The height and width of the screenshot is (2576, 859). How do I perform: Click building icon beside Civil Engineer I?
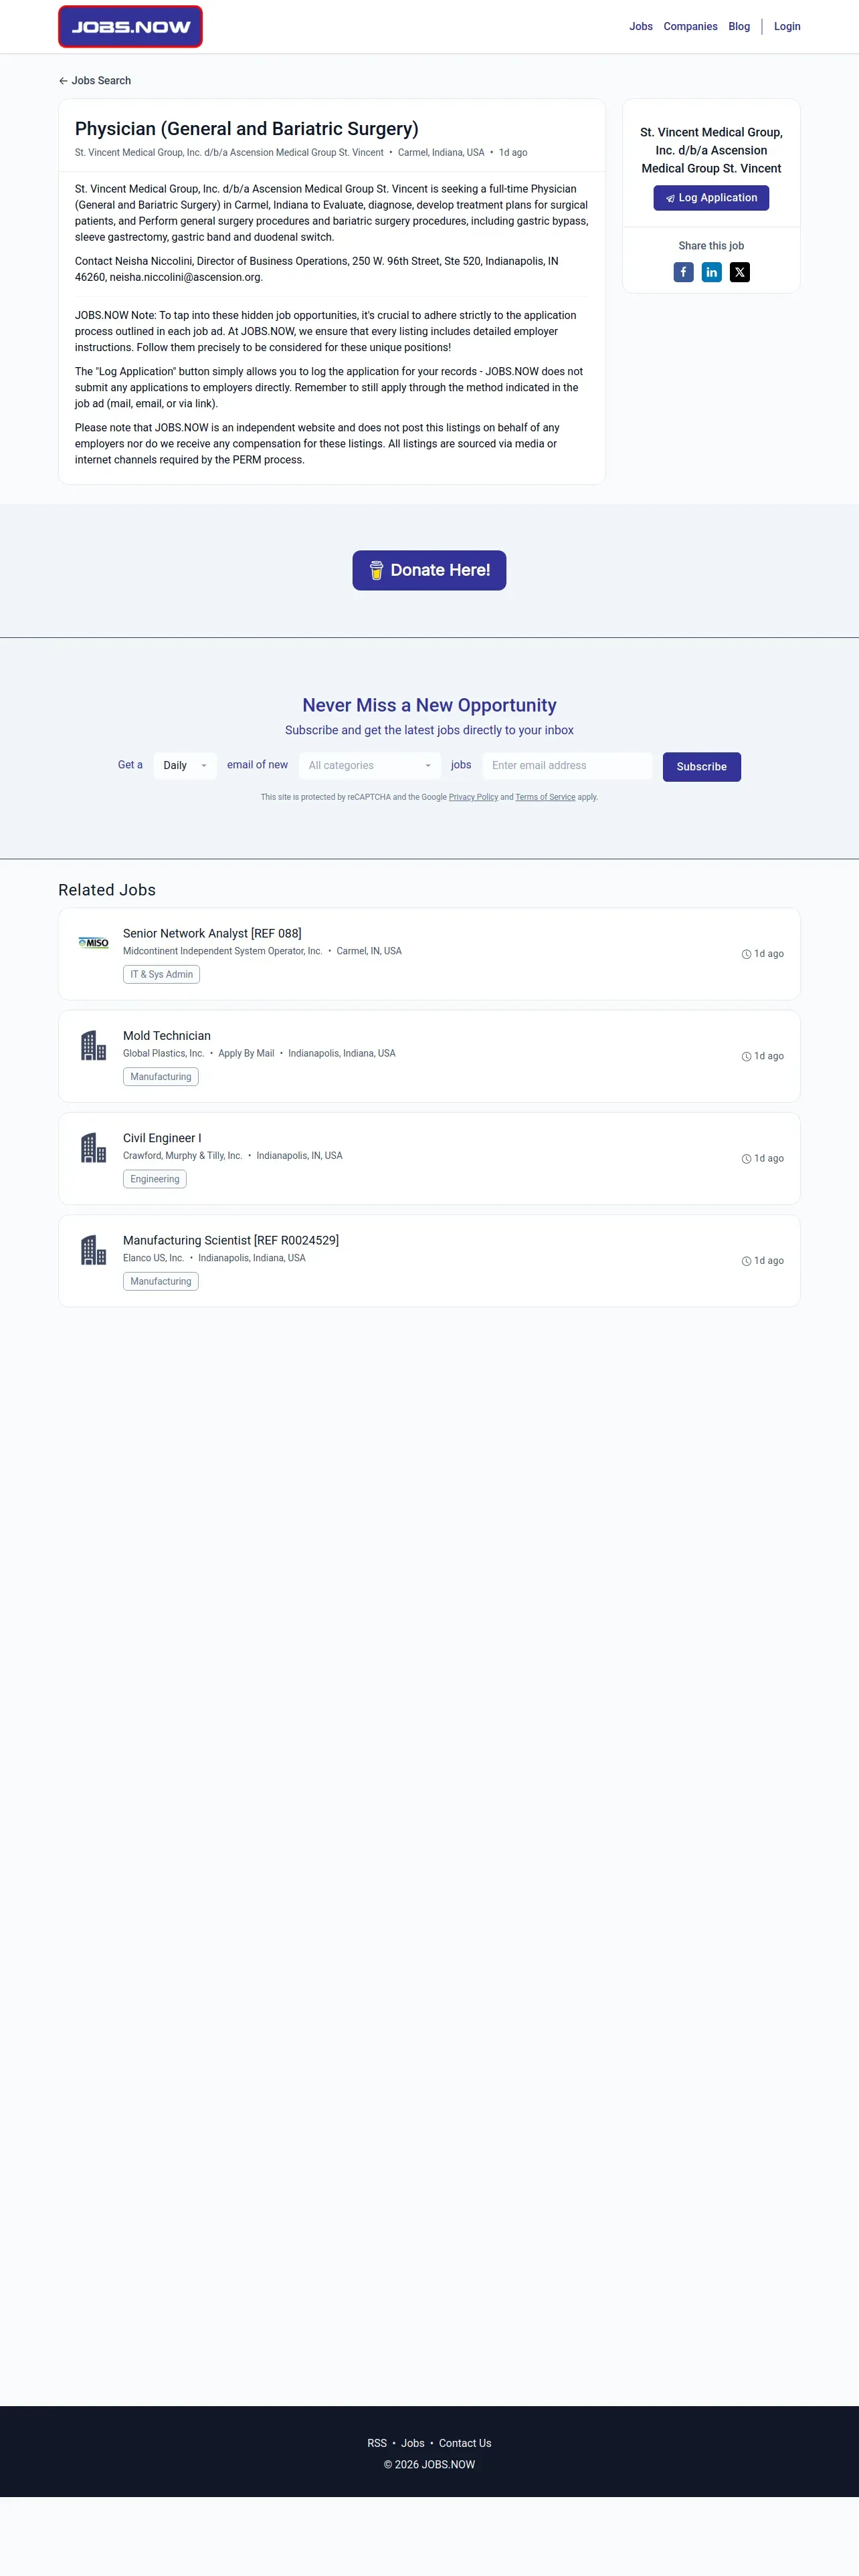93,1147
